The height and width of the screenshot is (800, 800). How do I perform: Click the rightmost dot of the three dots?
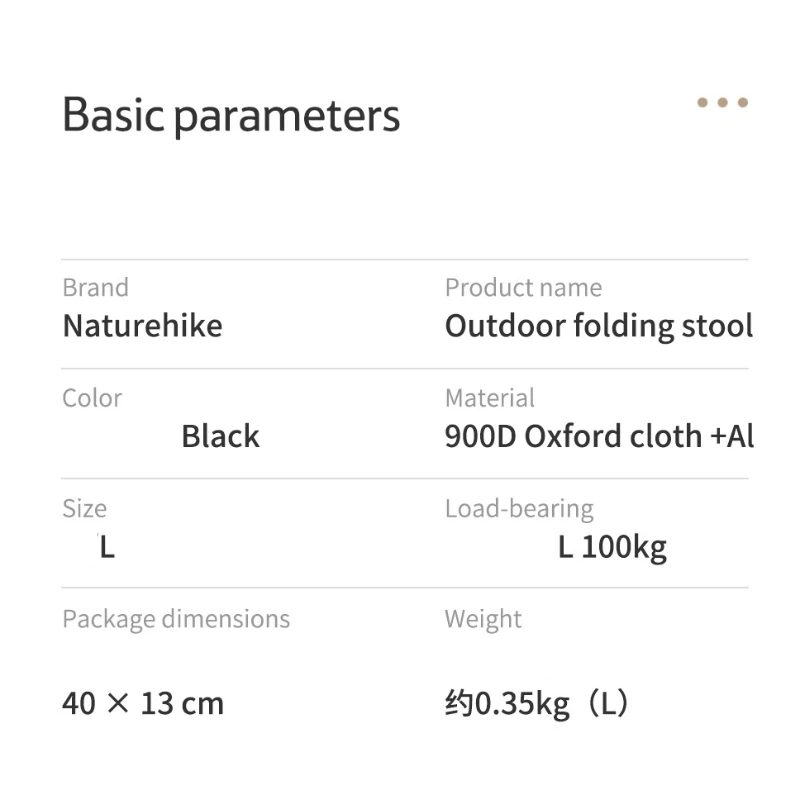742,102
